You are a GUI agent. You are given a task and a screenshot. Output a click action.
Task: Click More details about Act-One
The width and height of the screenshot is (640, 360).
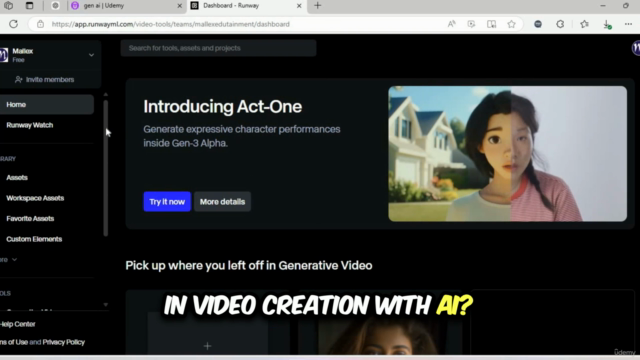click(222, 202)
